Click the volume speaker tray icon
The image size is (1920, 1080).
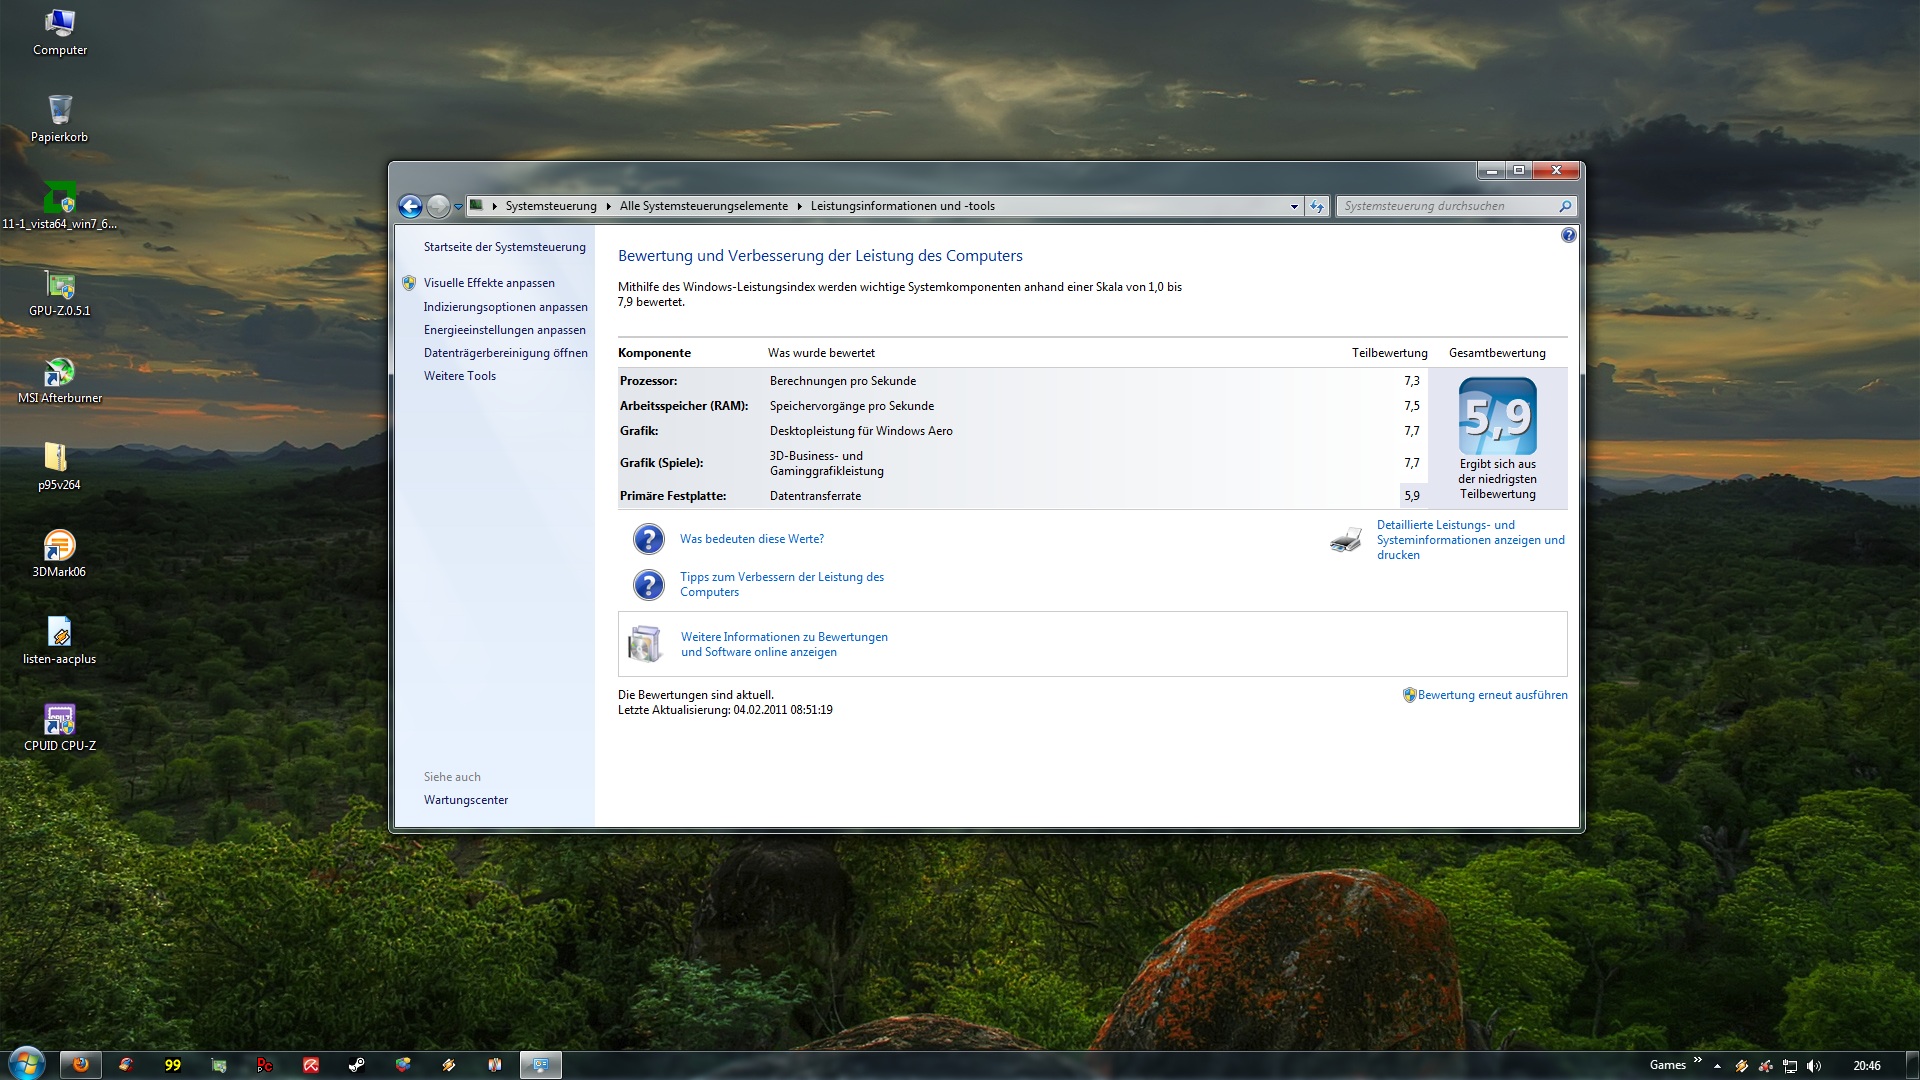tap(1814, 1066)
